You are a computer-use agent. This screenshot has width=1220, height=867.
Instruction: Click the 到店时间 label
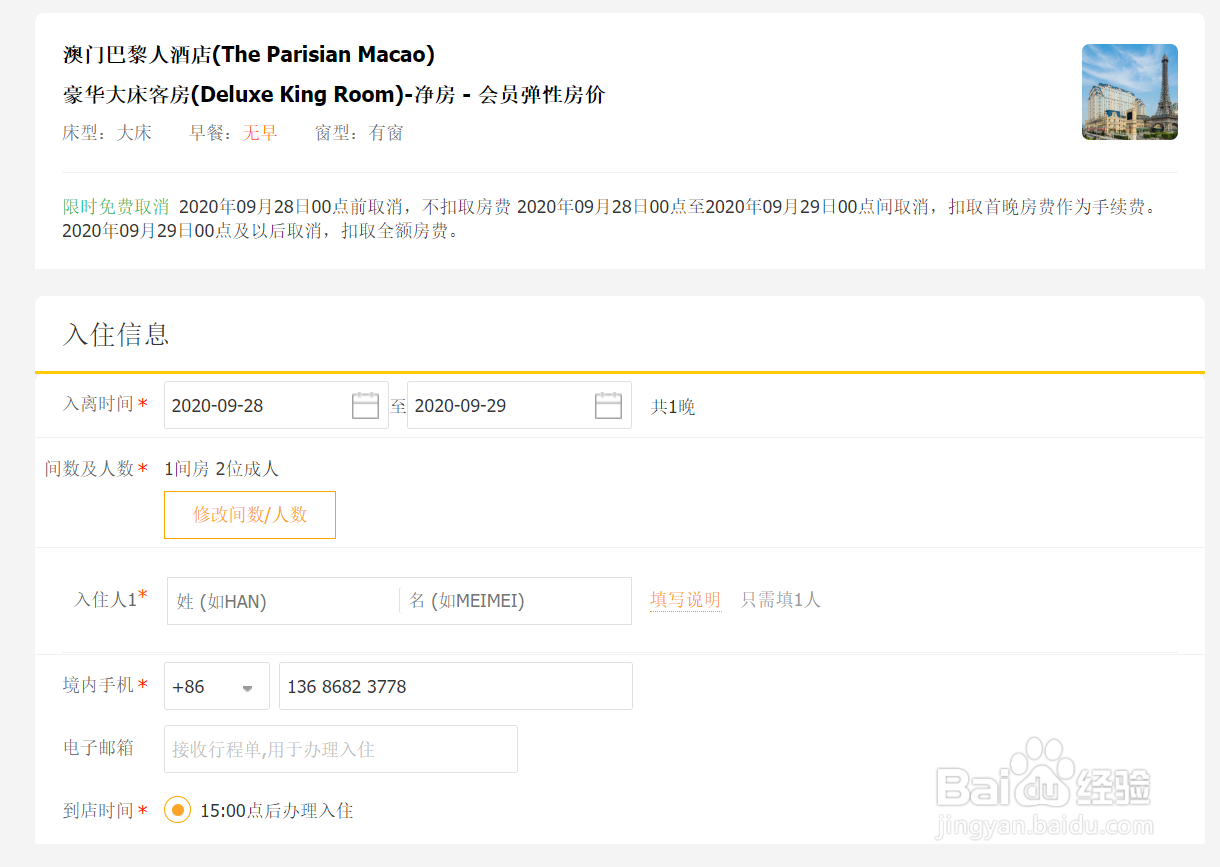click(98, 810)
